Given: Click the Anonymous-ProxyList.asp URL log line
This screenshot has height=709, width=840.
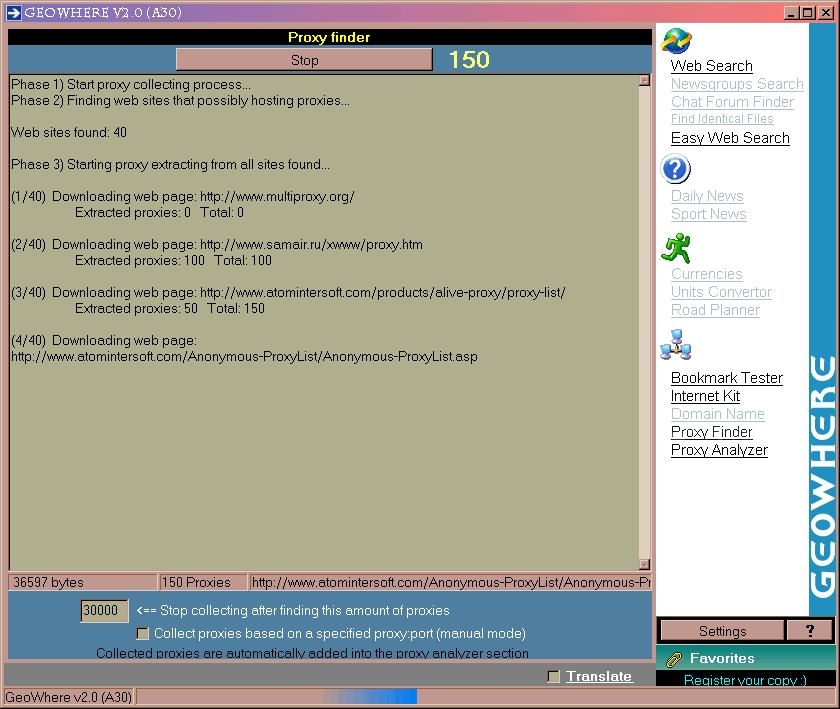Looking at the screenshot, I should (x=244, y=356).
